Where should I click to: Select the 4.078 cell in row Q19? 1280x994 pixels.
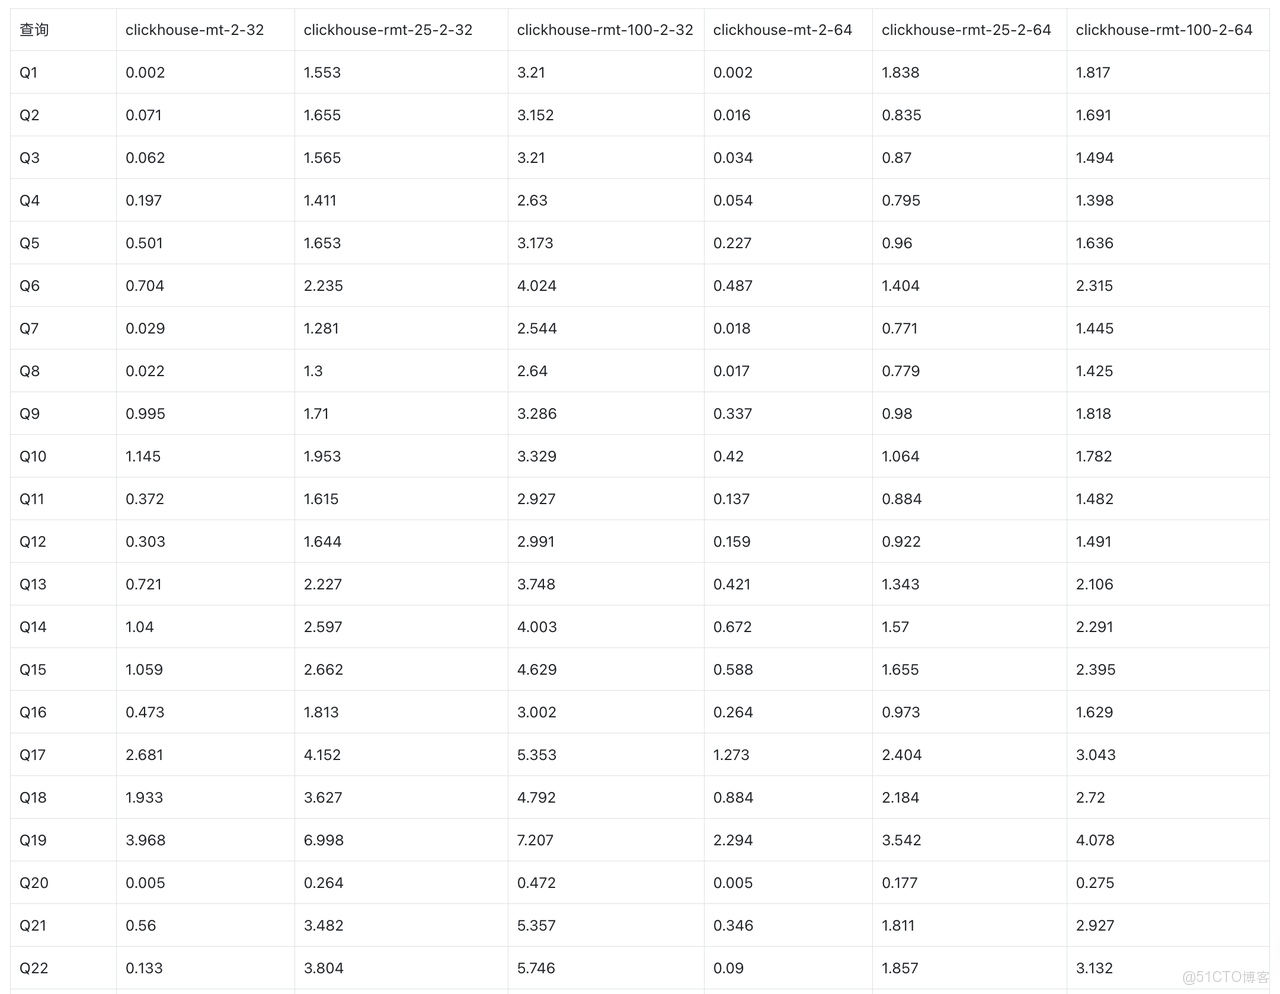[x=1095, y=840]
